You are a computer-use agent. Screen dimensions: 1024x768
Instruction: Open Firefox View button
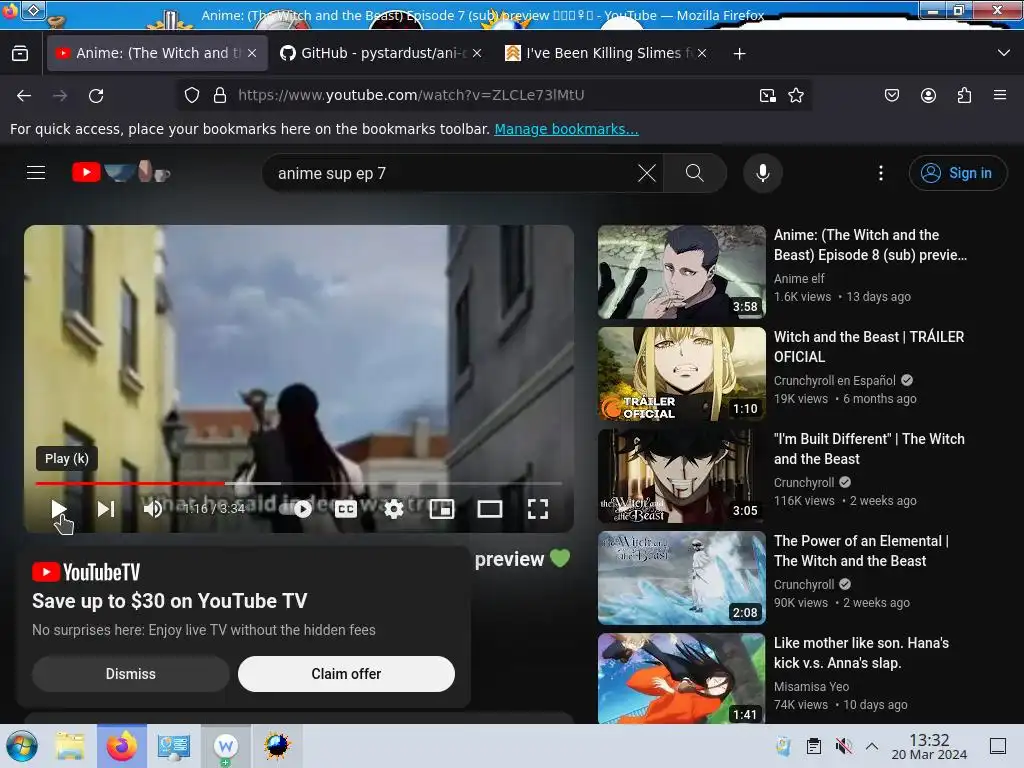[20, 53]
